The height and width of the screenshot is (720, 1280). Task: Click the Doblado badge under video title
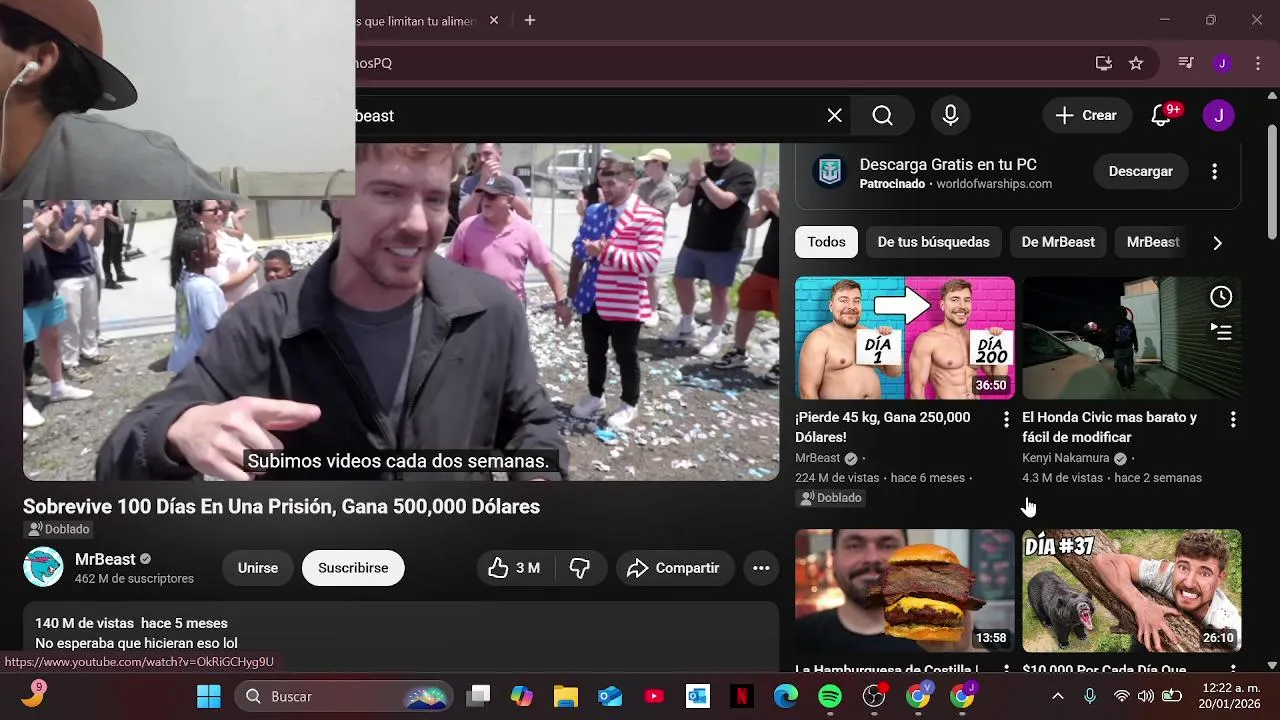[59, 529]
